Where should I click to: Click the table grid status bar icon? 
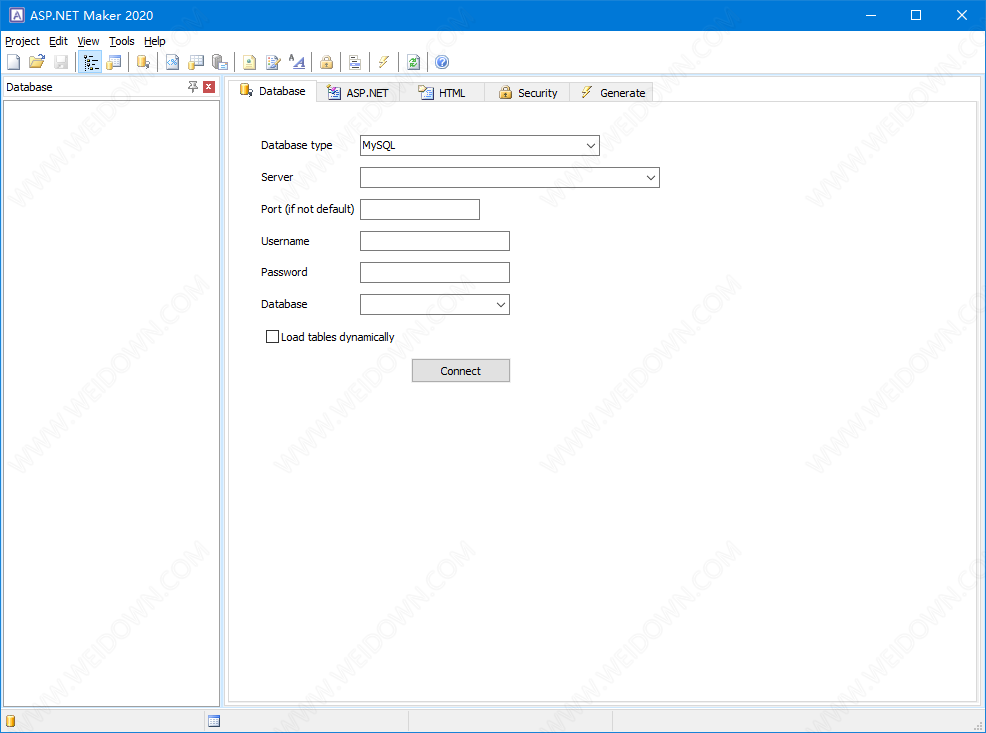click(214, 721)
